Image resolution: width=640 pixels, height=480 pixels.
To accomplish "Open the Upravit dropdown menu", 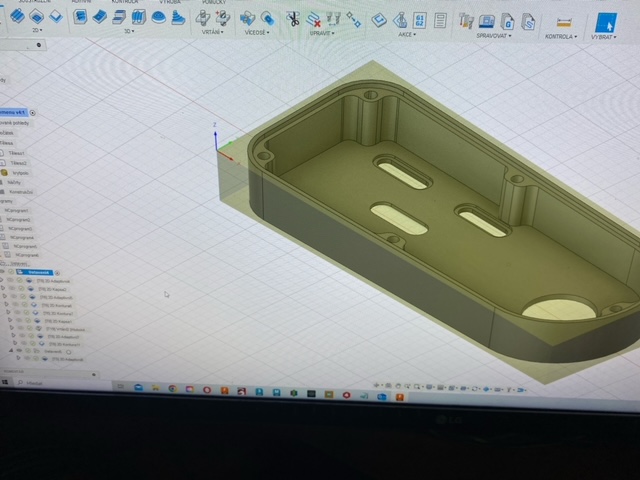I will click(x=321, y=33).
